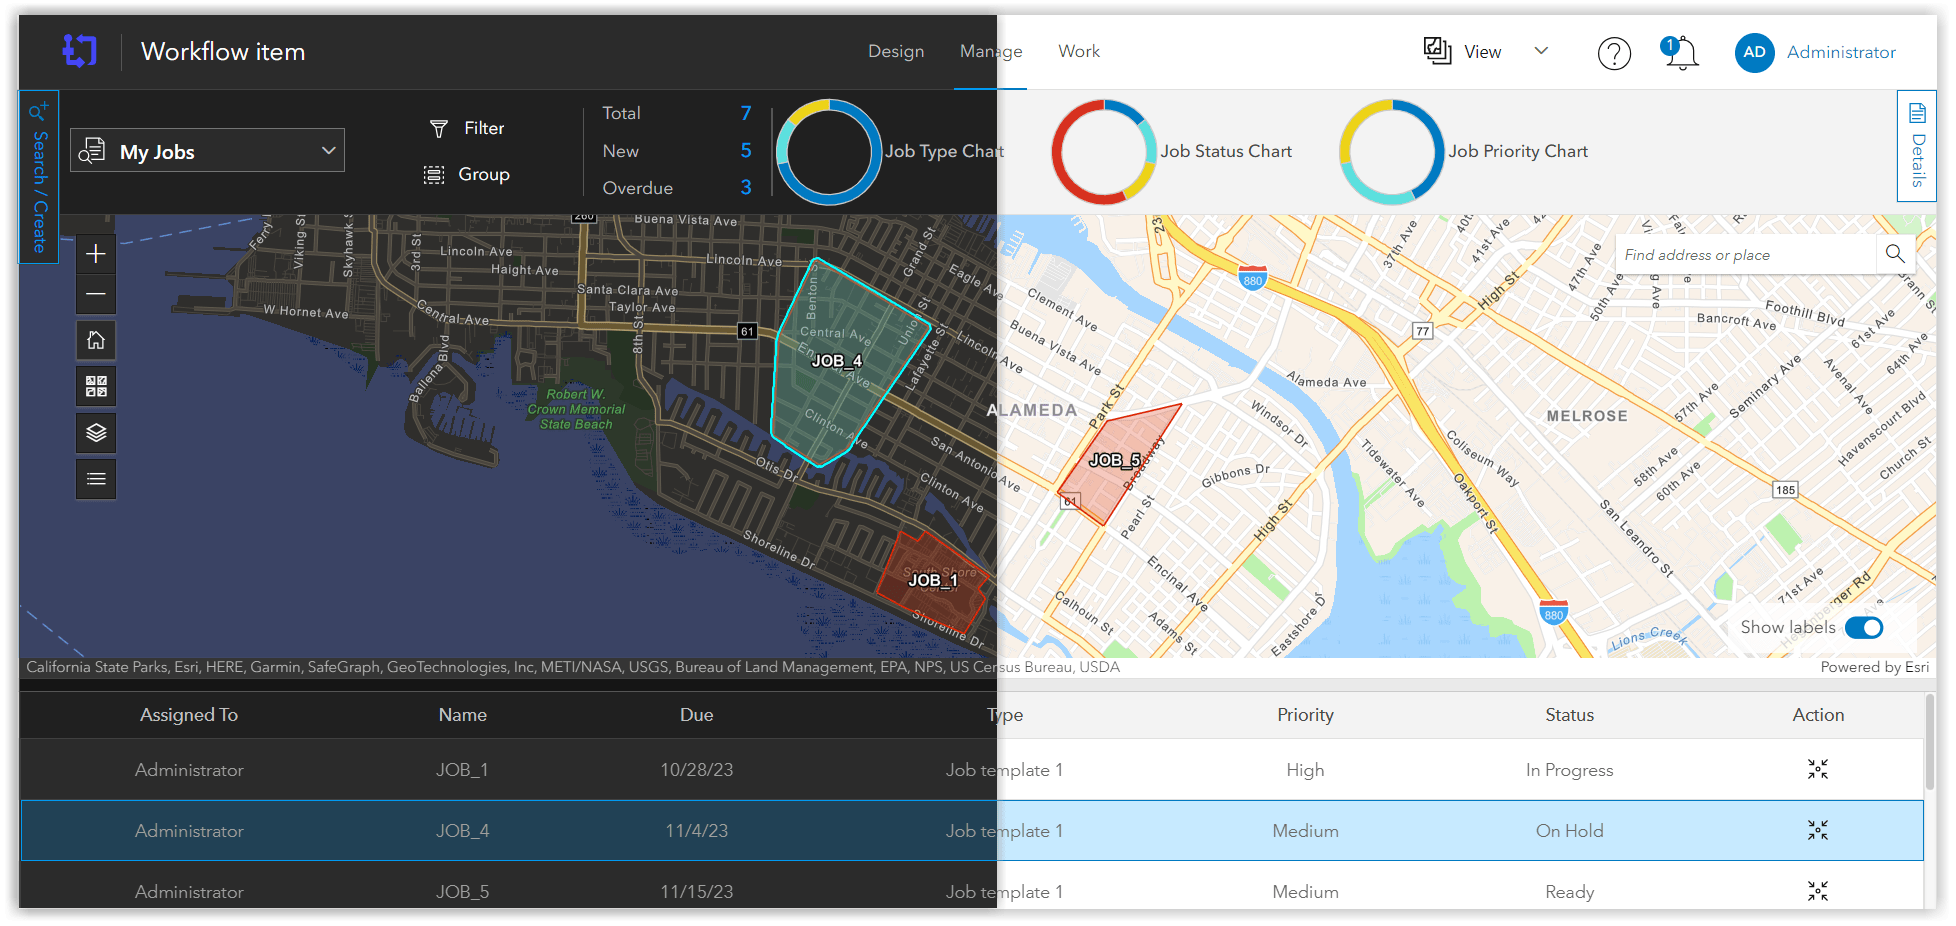Toggle the Show labels switch
Viewport: 1956px width, 926px height.
coord(1864,627)
